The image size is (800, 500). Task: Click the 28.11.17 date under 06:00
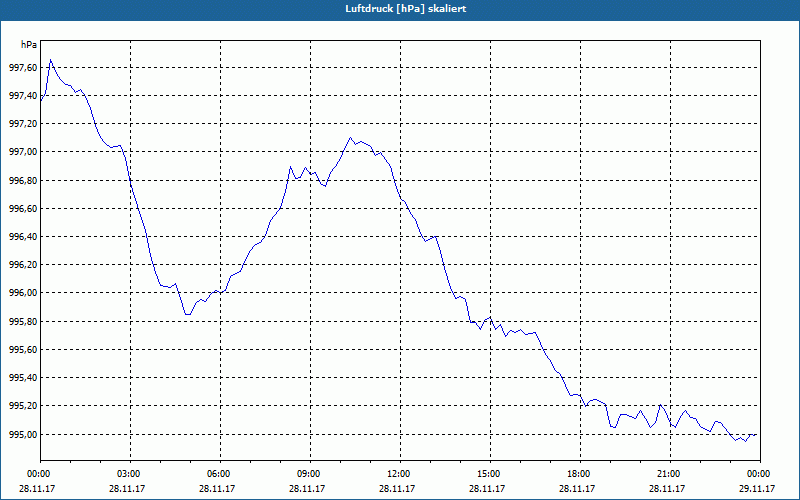217,488
